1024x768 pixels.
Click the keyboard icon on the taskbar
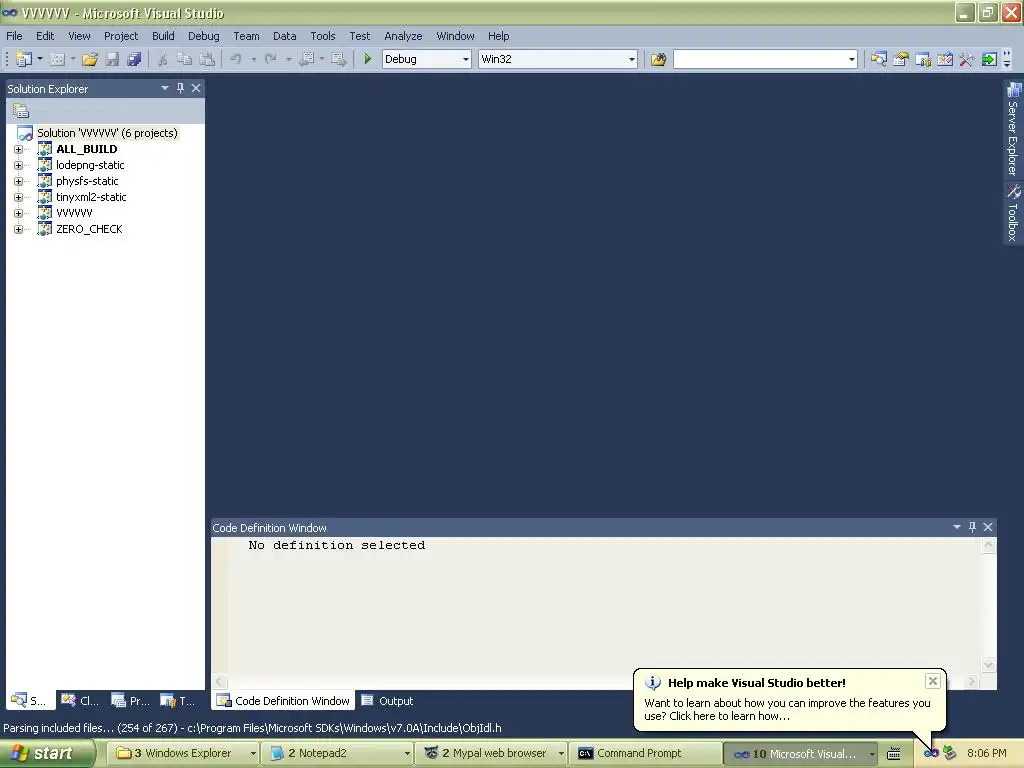893,754
